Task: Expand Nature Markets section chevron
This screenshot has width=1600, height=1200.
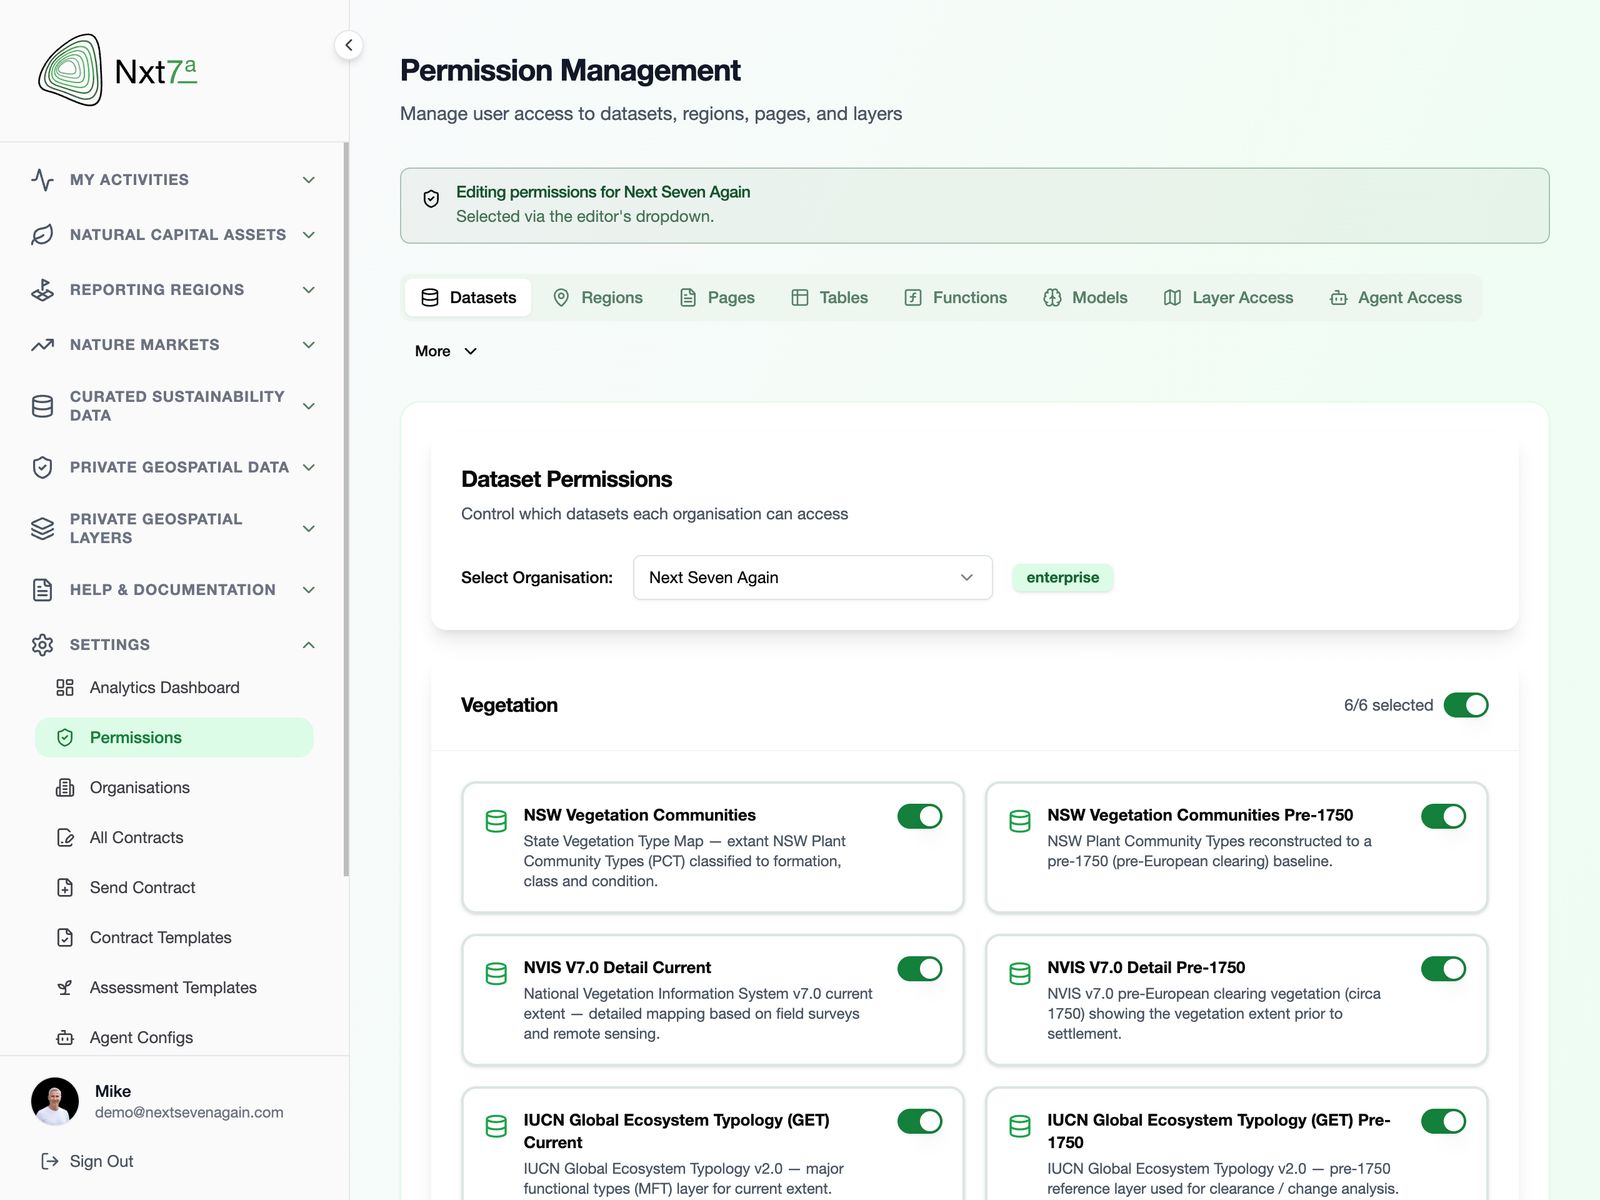Action: pyautogui.click(x=309, y=345)
